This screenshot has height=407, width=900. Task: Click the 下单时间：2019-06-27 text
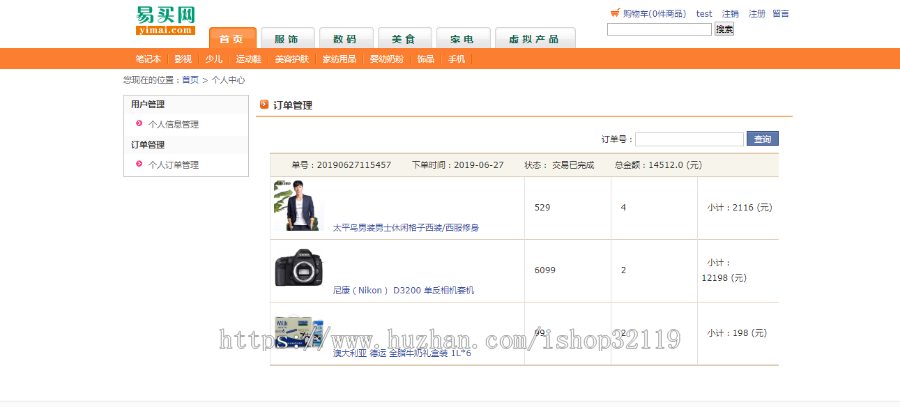click(x=457, y=165)
